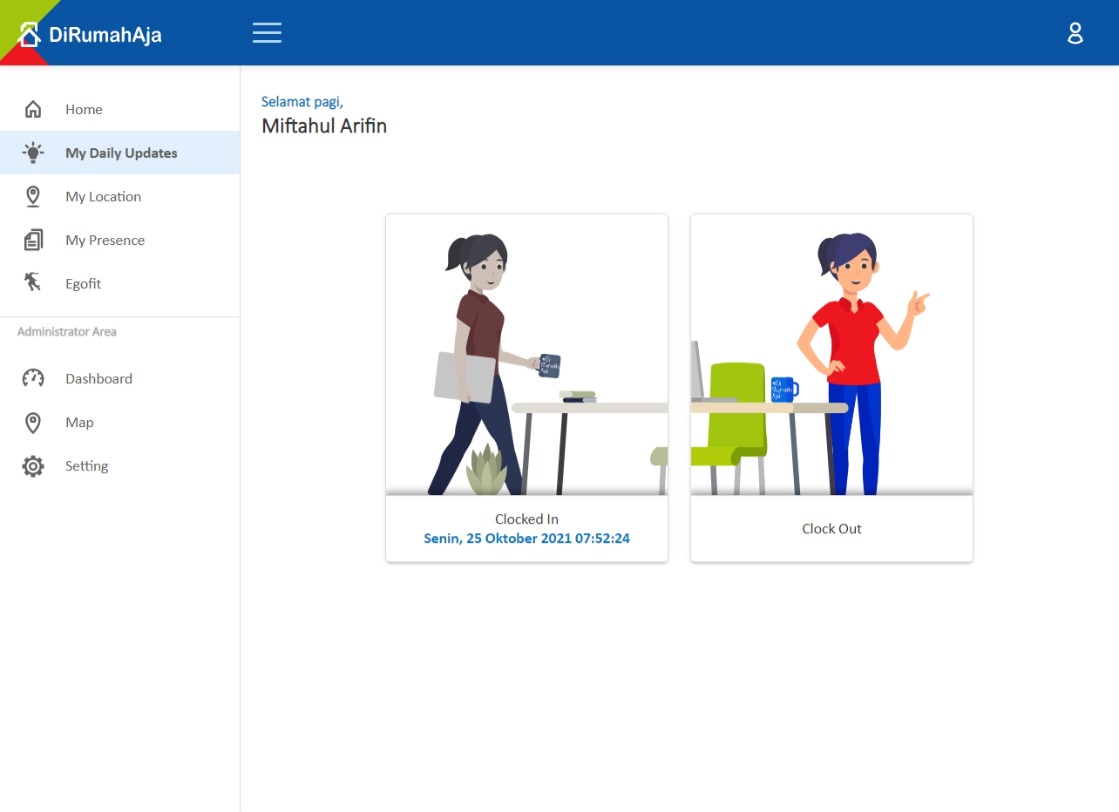1119x812 pixels.
Task: Click the DiRumahAja brand name text
Action: (x=105, y=35)
